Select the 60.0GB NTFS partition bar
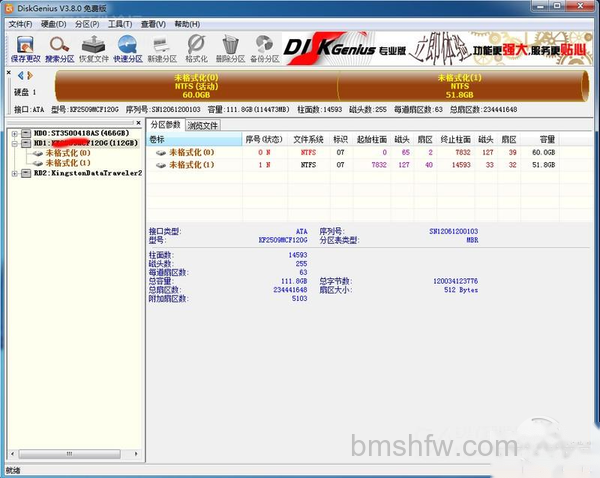 (196, 86)
